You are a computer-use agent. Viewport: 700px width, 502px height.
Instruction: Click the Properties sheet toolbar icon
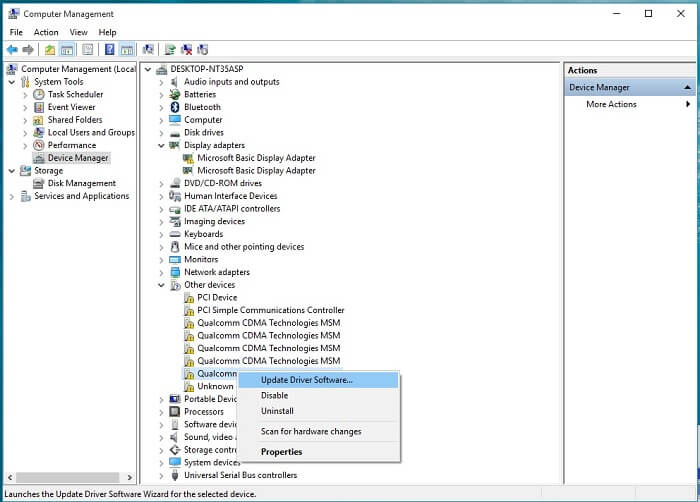tap(88, 50)
